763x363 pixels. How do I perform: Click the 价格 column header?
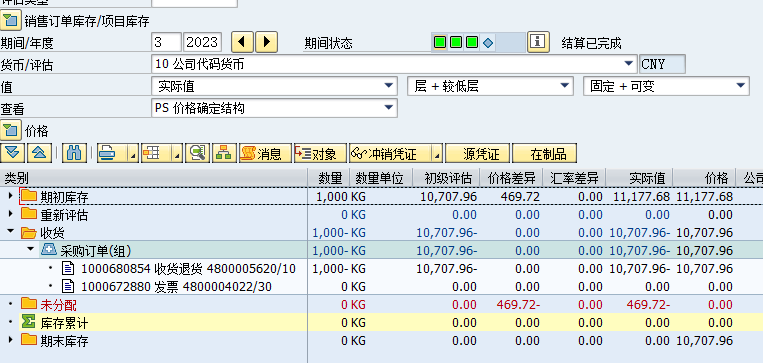point(705,178)
